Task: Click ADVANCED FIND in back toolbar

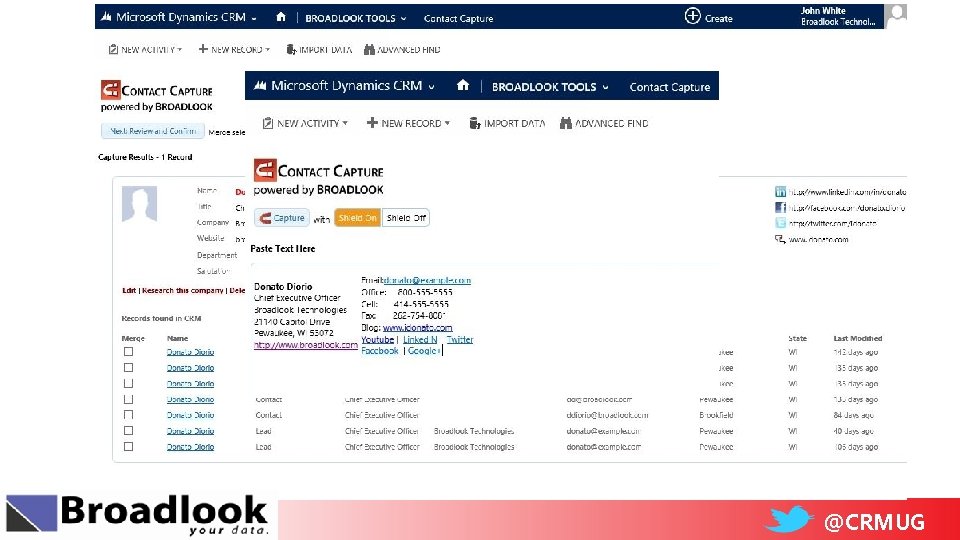Action: tap(402, 50)
